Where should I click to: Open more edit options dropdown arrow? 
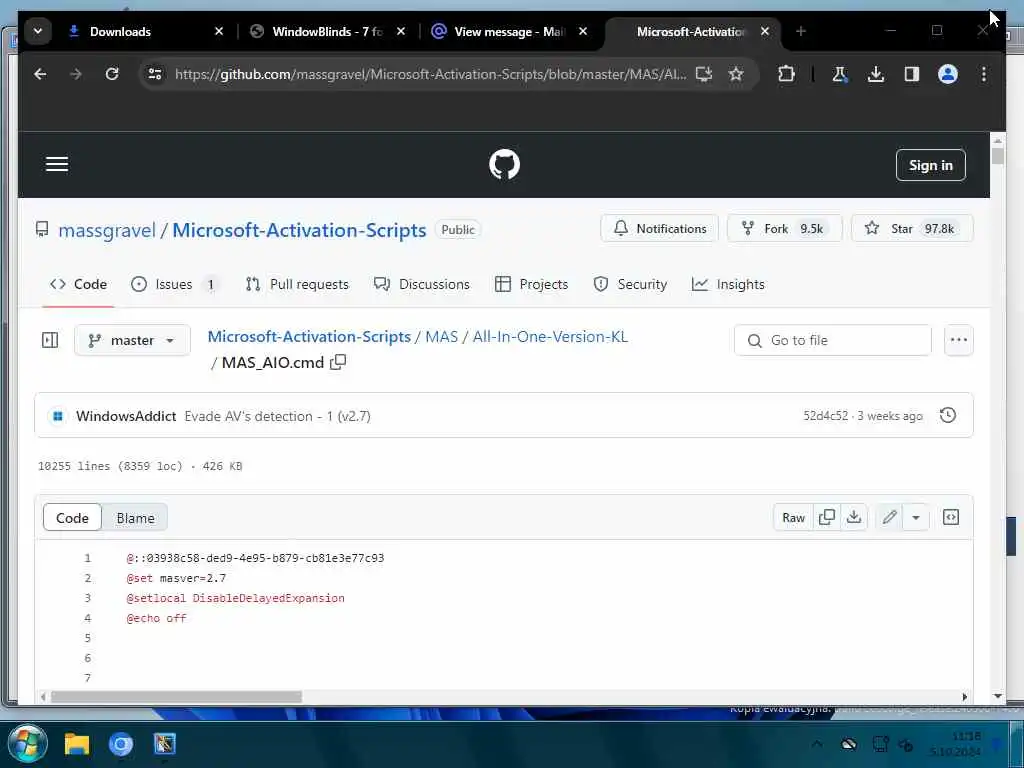point(916,517)
